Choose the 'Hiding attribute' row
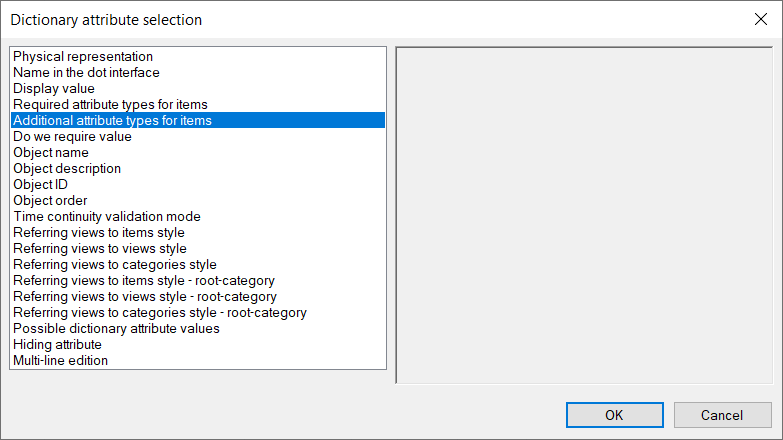783x440 pixels. click(198, 344)
